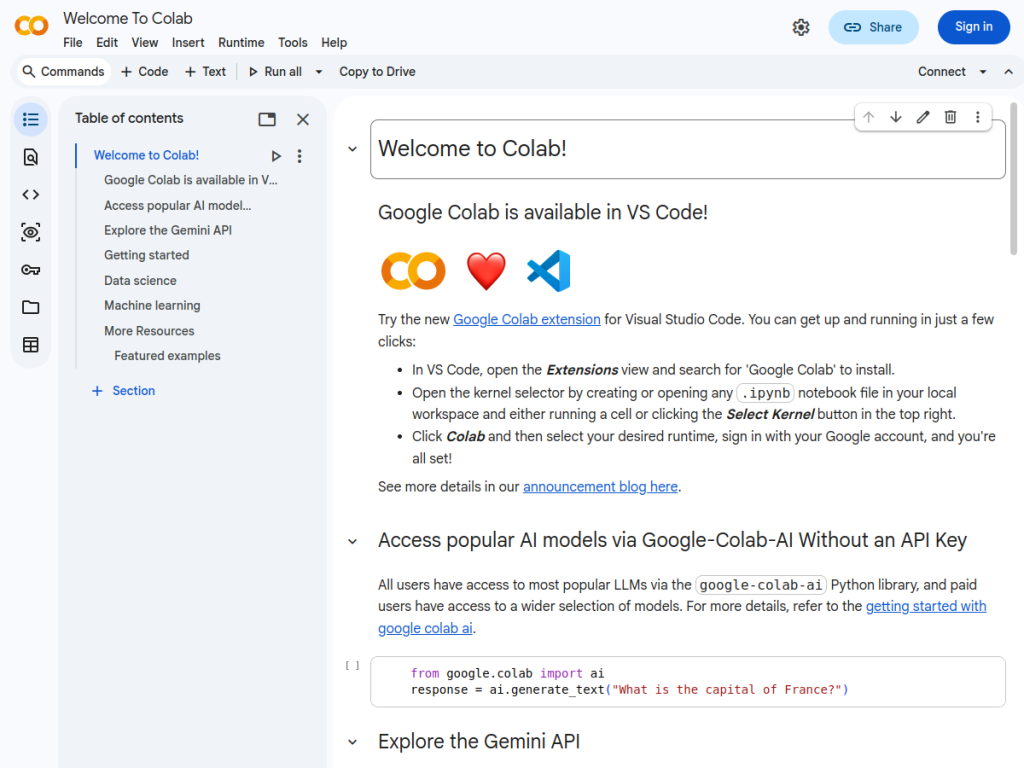Open Code snippets sidebar icon
Screen dimensions: 1024x768
coord(31,195)
